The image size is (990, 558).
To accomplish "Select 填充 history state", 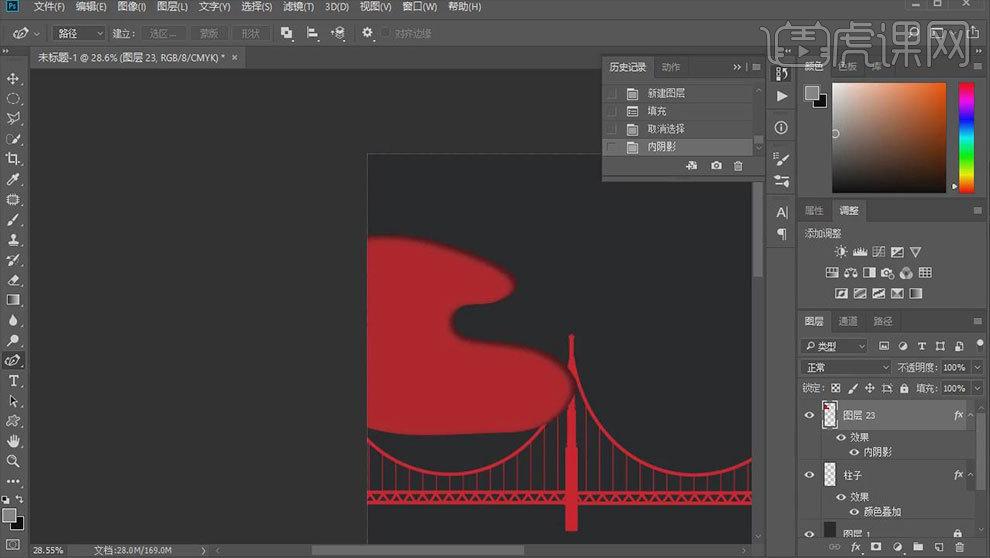I will (x=679, y=111).
